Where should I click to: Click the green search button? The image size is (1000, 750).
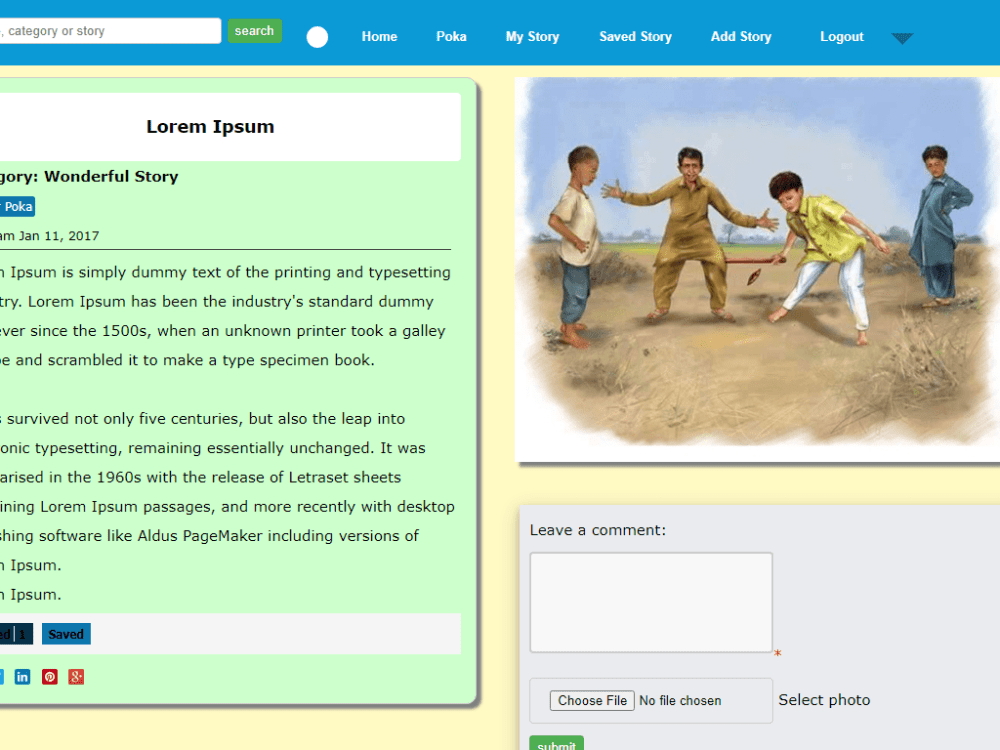pyautogui.click(x=254, y=31)
